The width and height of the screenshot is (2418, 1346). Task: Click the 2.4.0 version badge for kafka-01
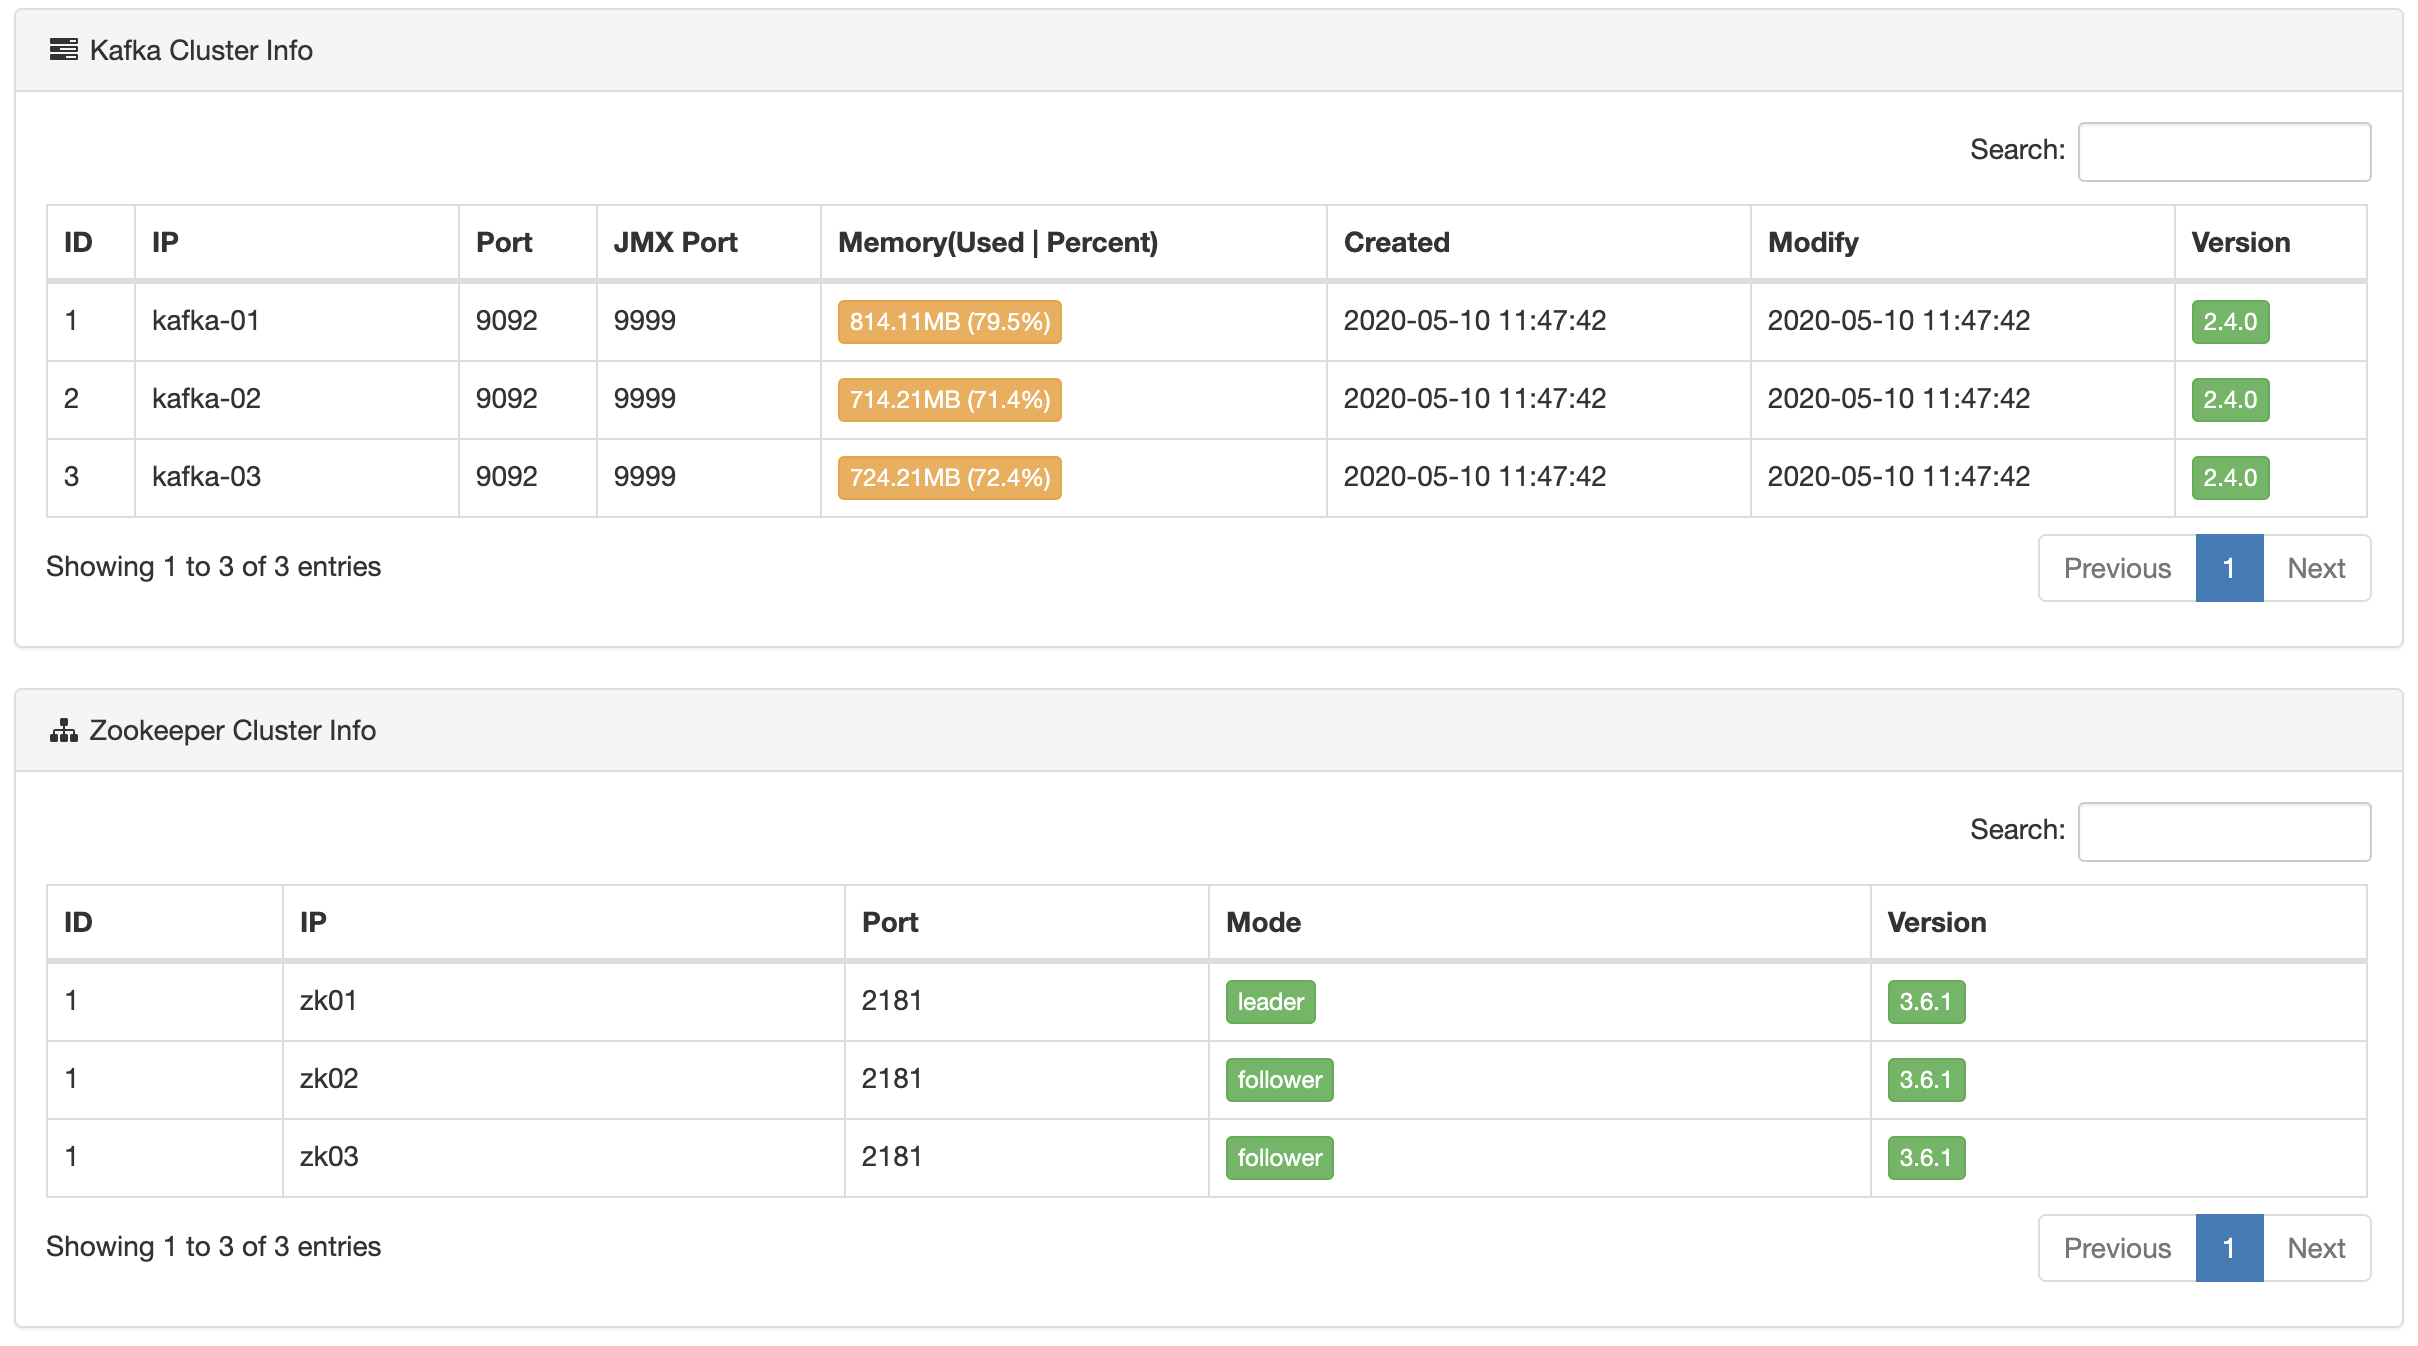click(x=2230, y=322)
